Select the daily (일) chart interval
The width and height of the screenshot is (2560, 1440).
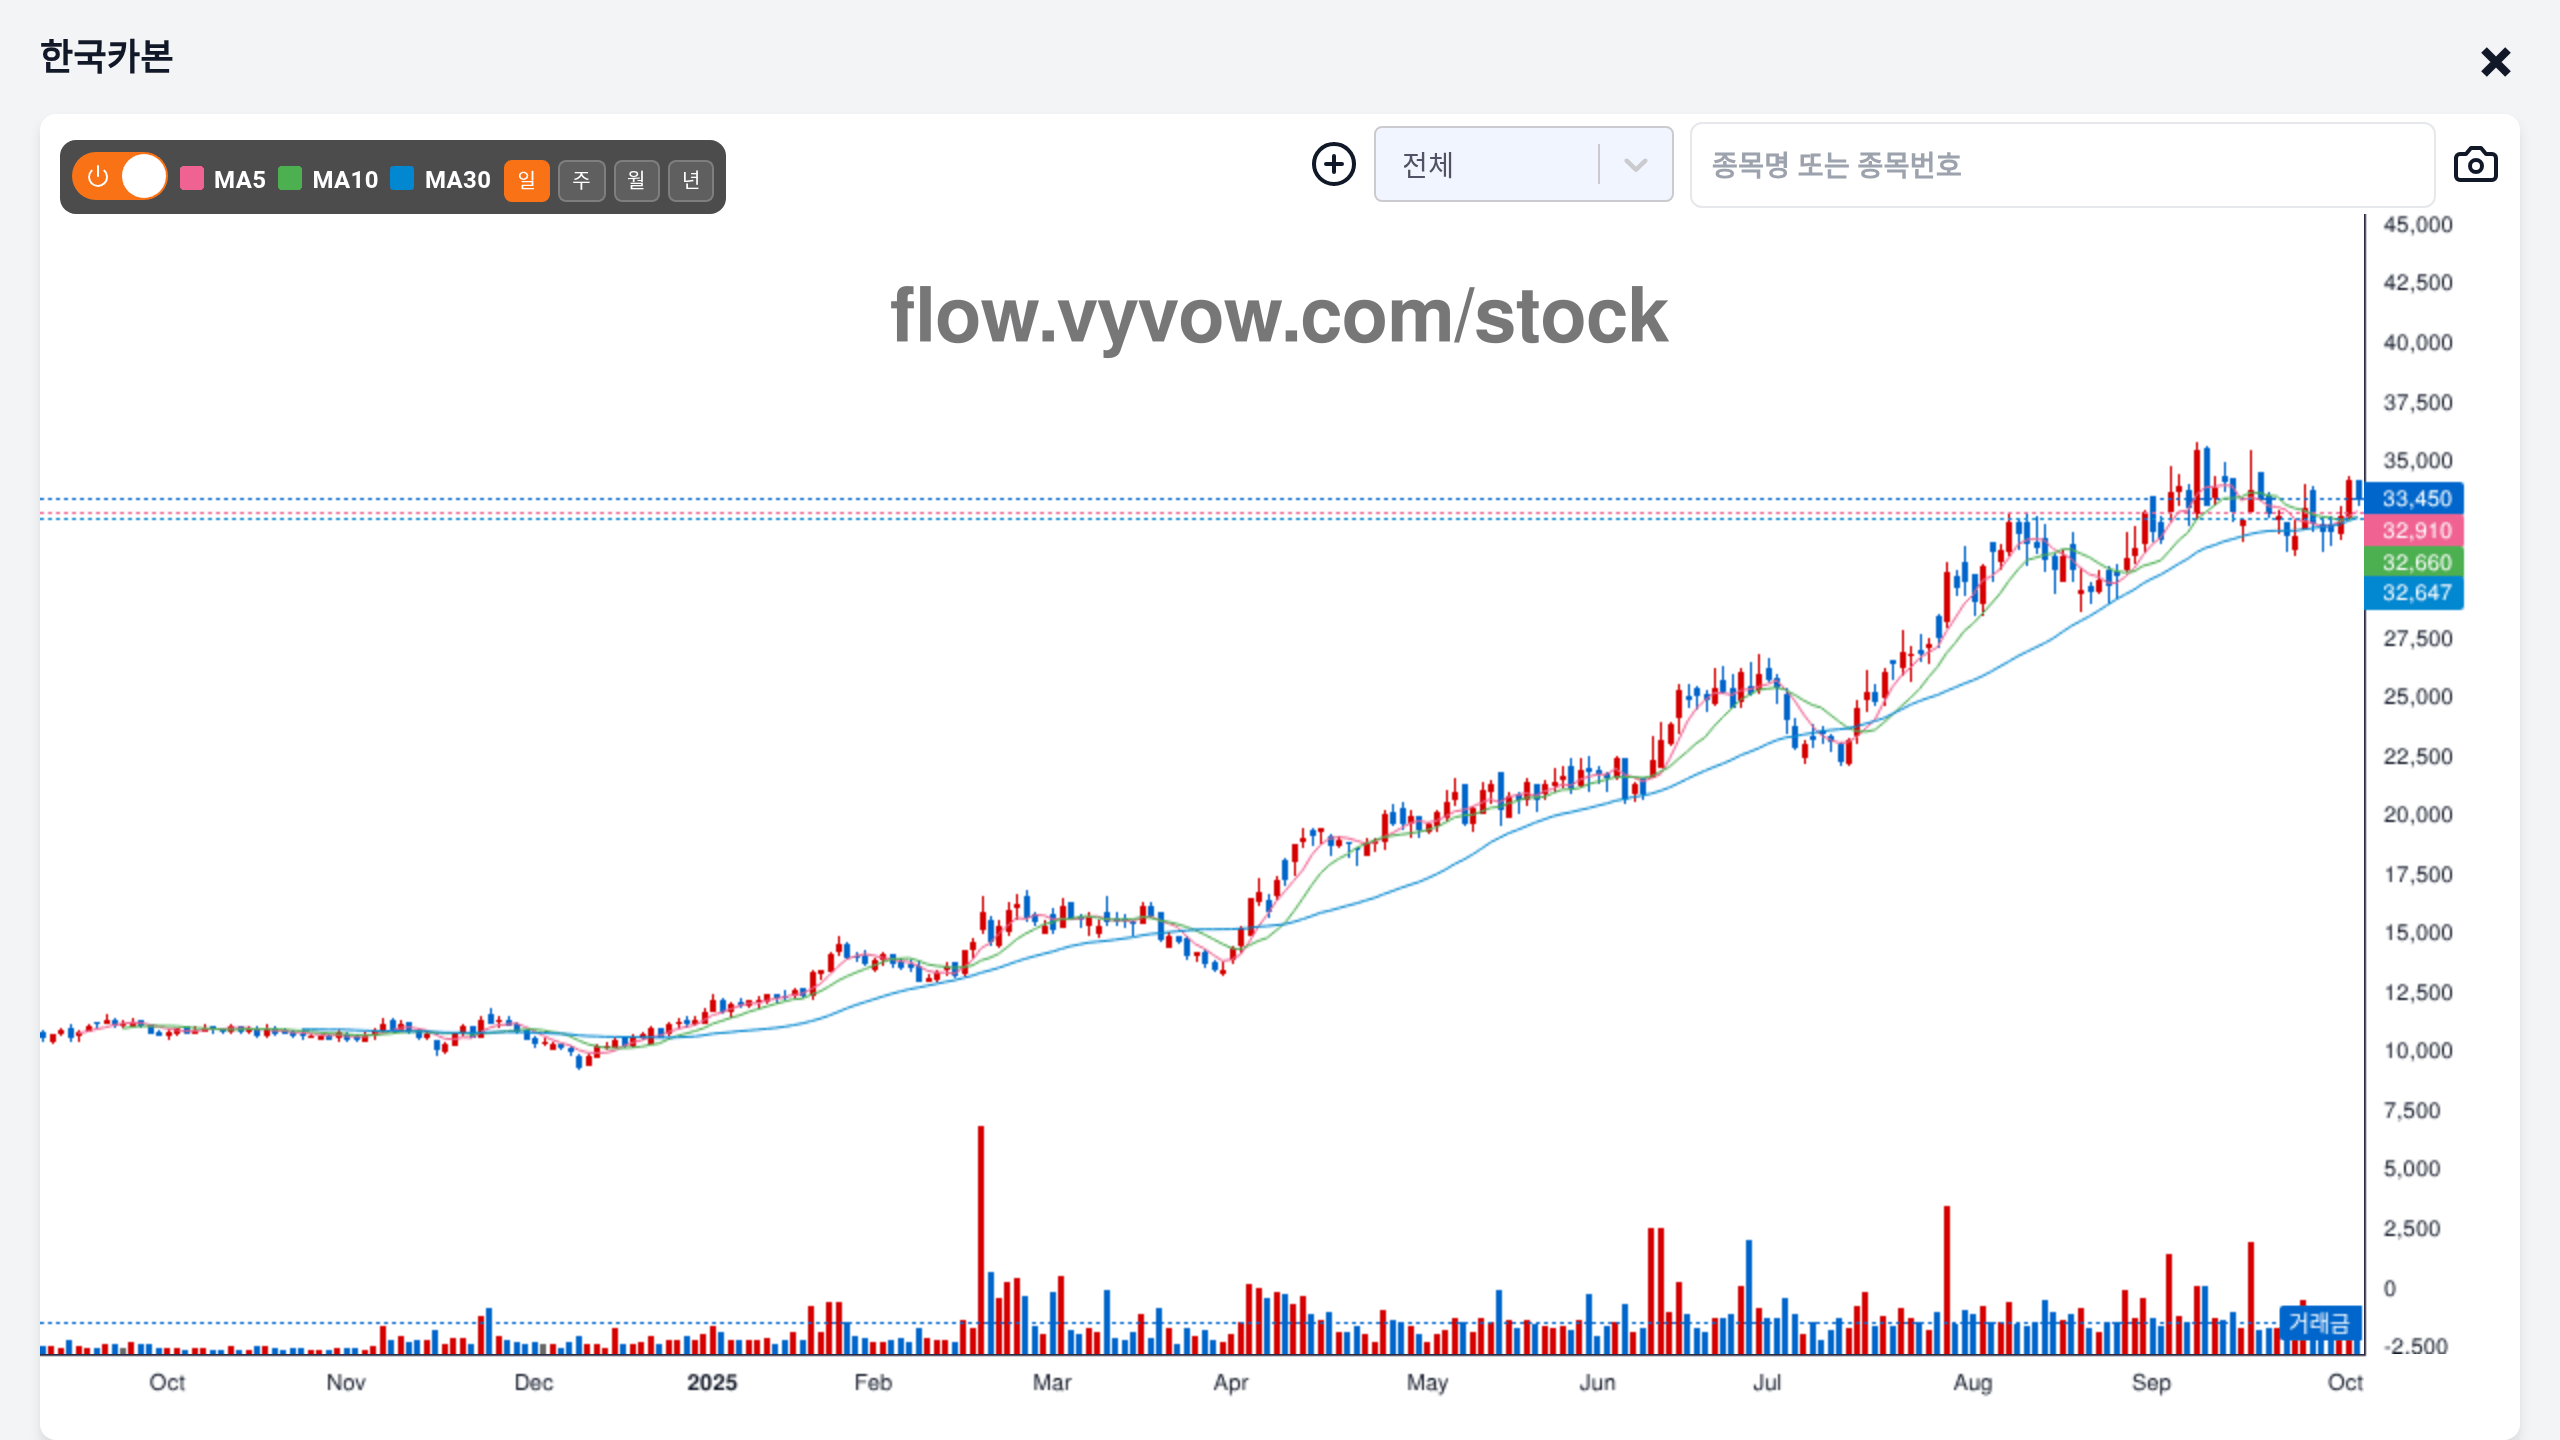coord(526,180)
